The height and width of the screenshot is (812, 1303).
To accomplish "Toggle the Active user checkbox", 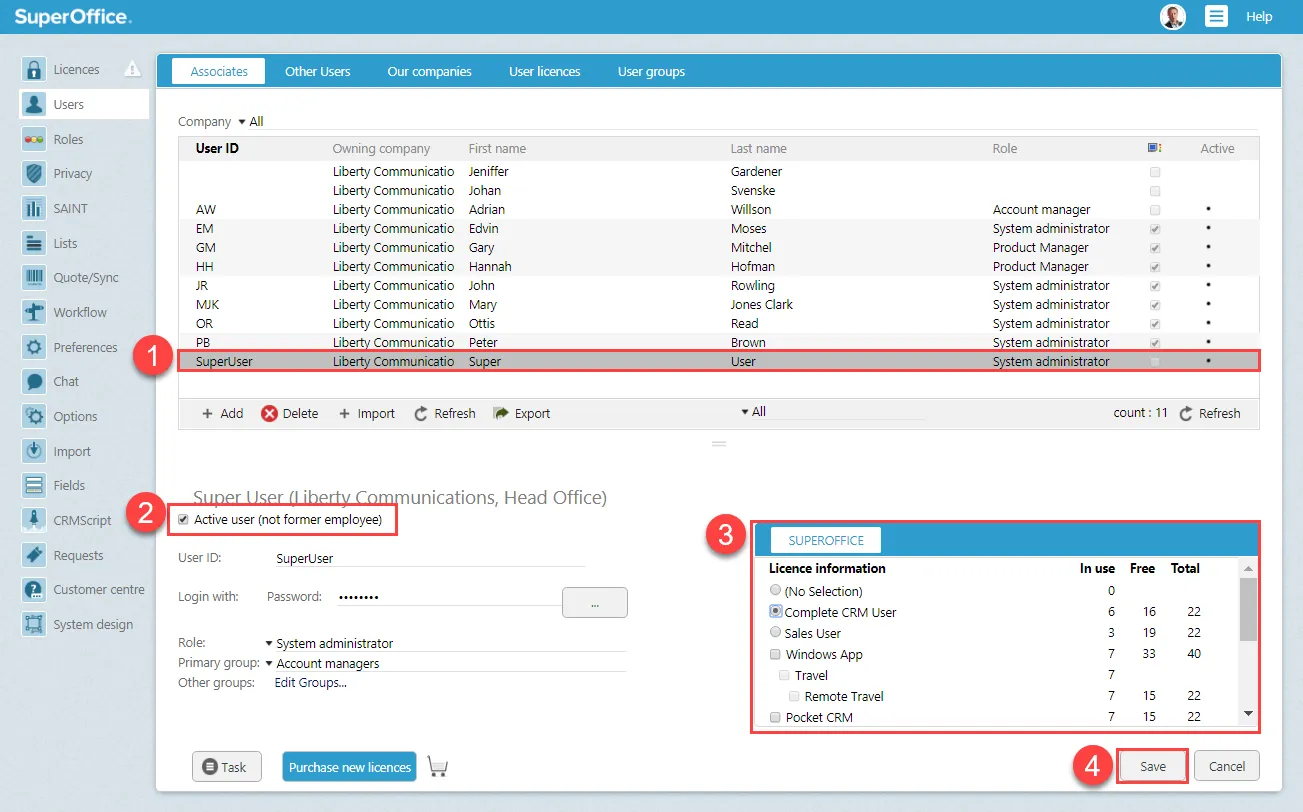I will pos(183,520).
